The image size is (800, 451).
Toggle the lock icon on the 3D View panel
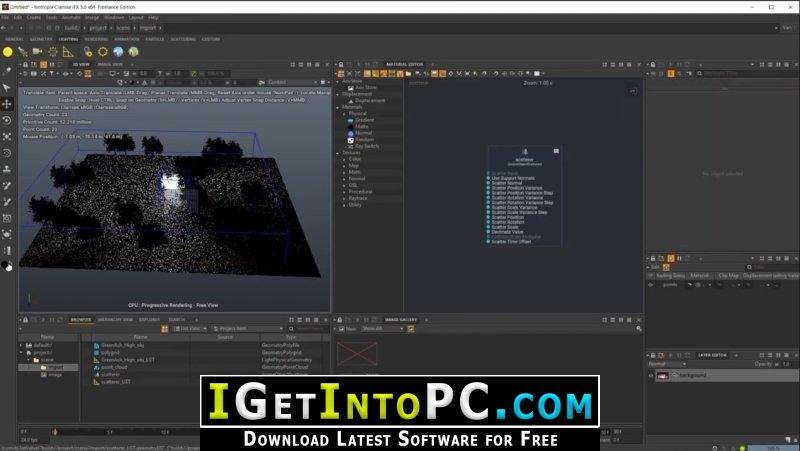tap(25, 65)
